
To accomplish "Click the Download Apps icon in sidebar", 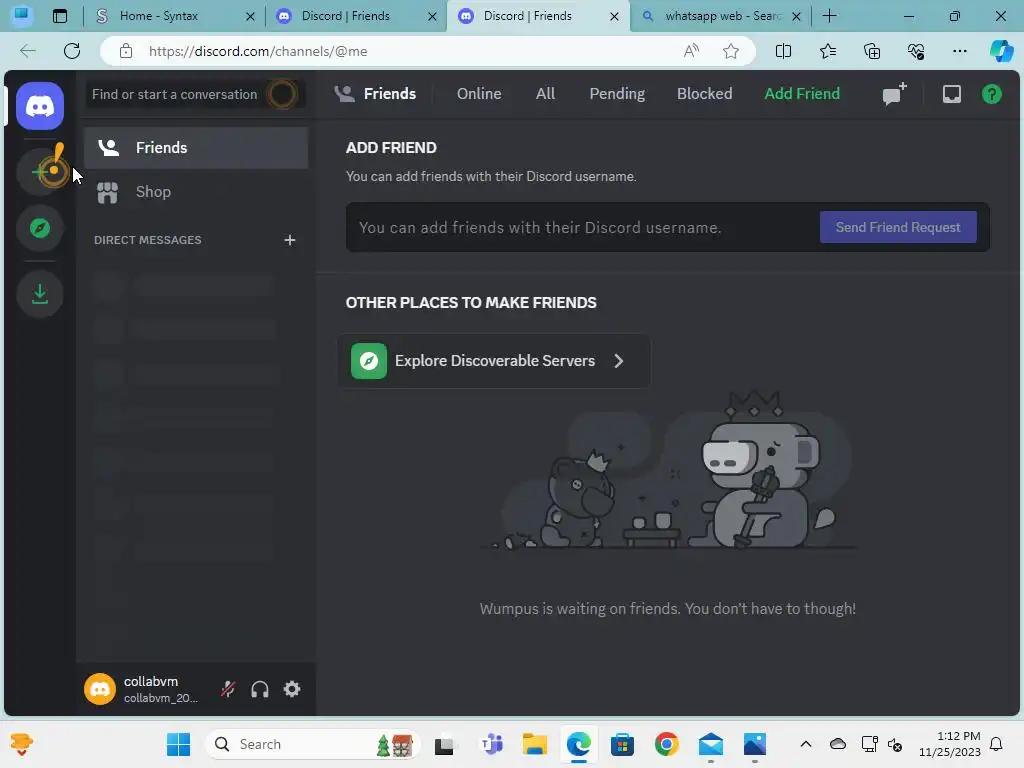I will (x=40, y=294).
